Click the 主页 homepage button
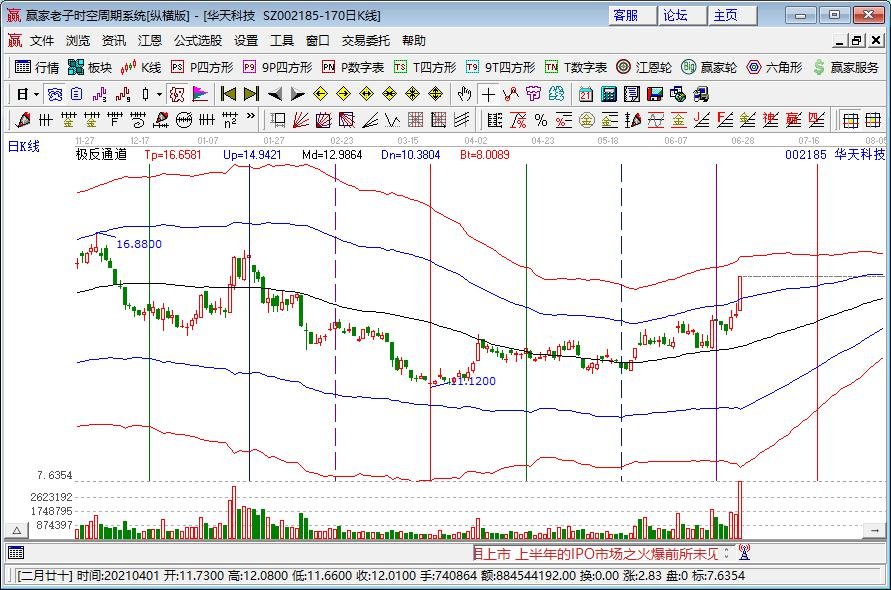 click(x=732, y=15)
